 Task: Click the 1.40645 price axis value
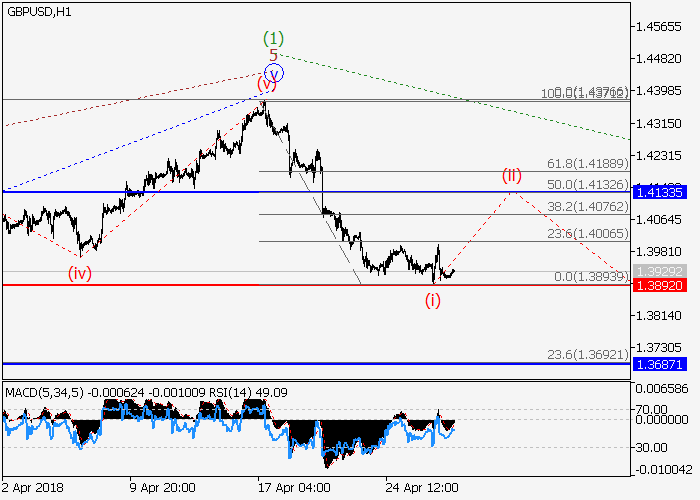tap(658, 220)
